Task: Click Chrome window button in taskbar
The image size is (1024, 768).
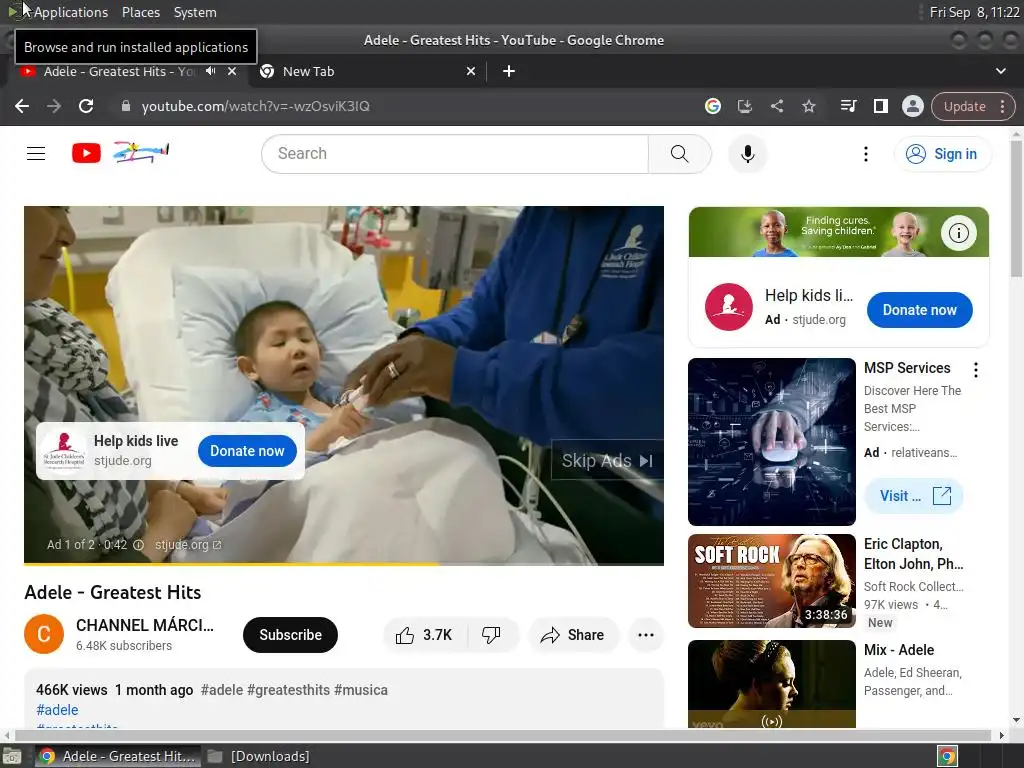Action: click(118, 756)
